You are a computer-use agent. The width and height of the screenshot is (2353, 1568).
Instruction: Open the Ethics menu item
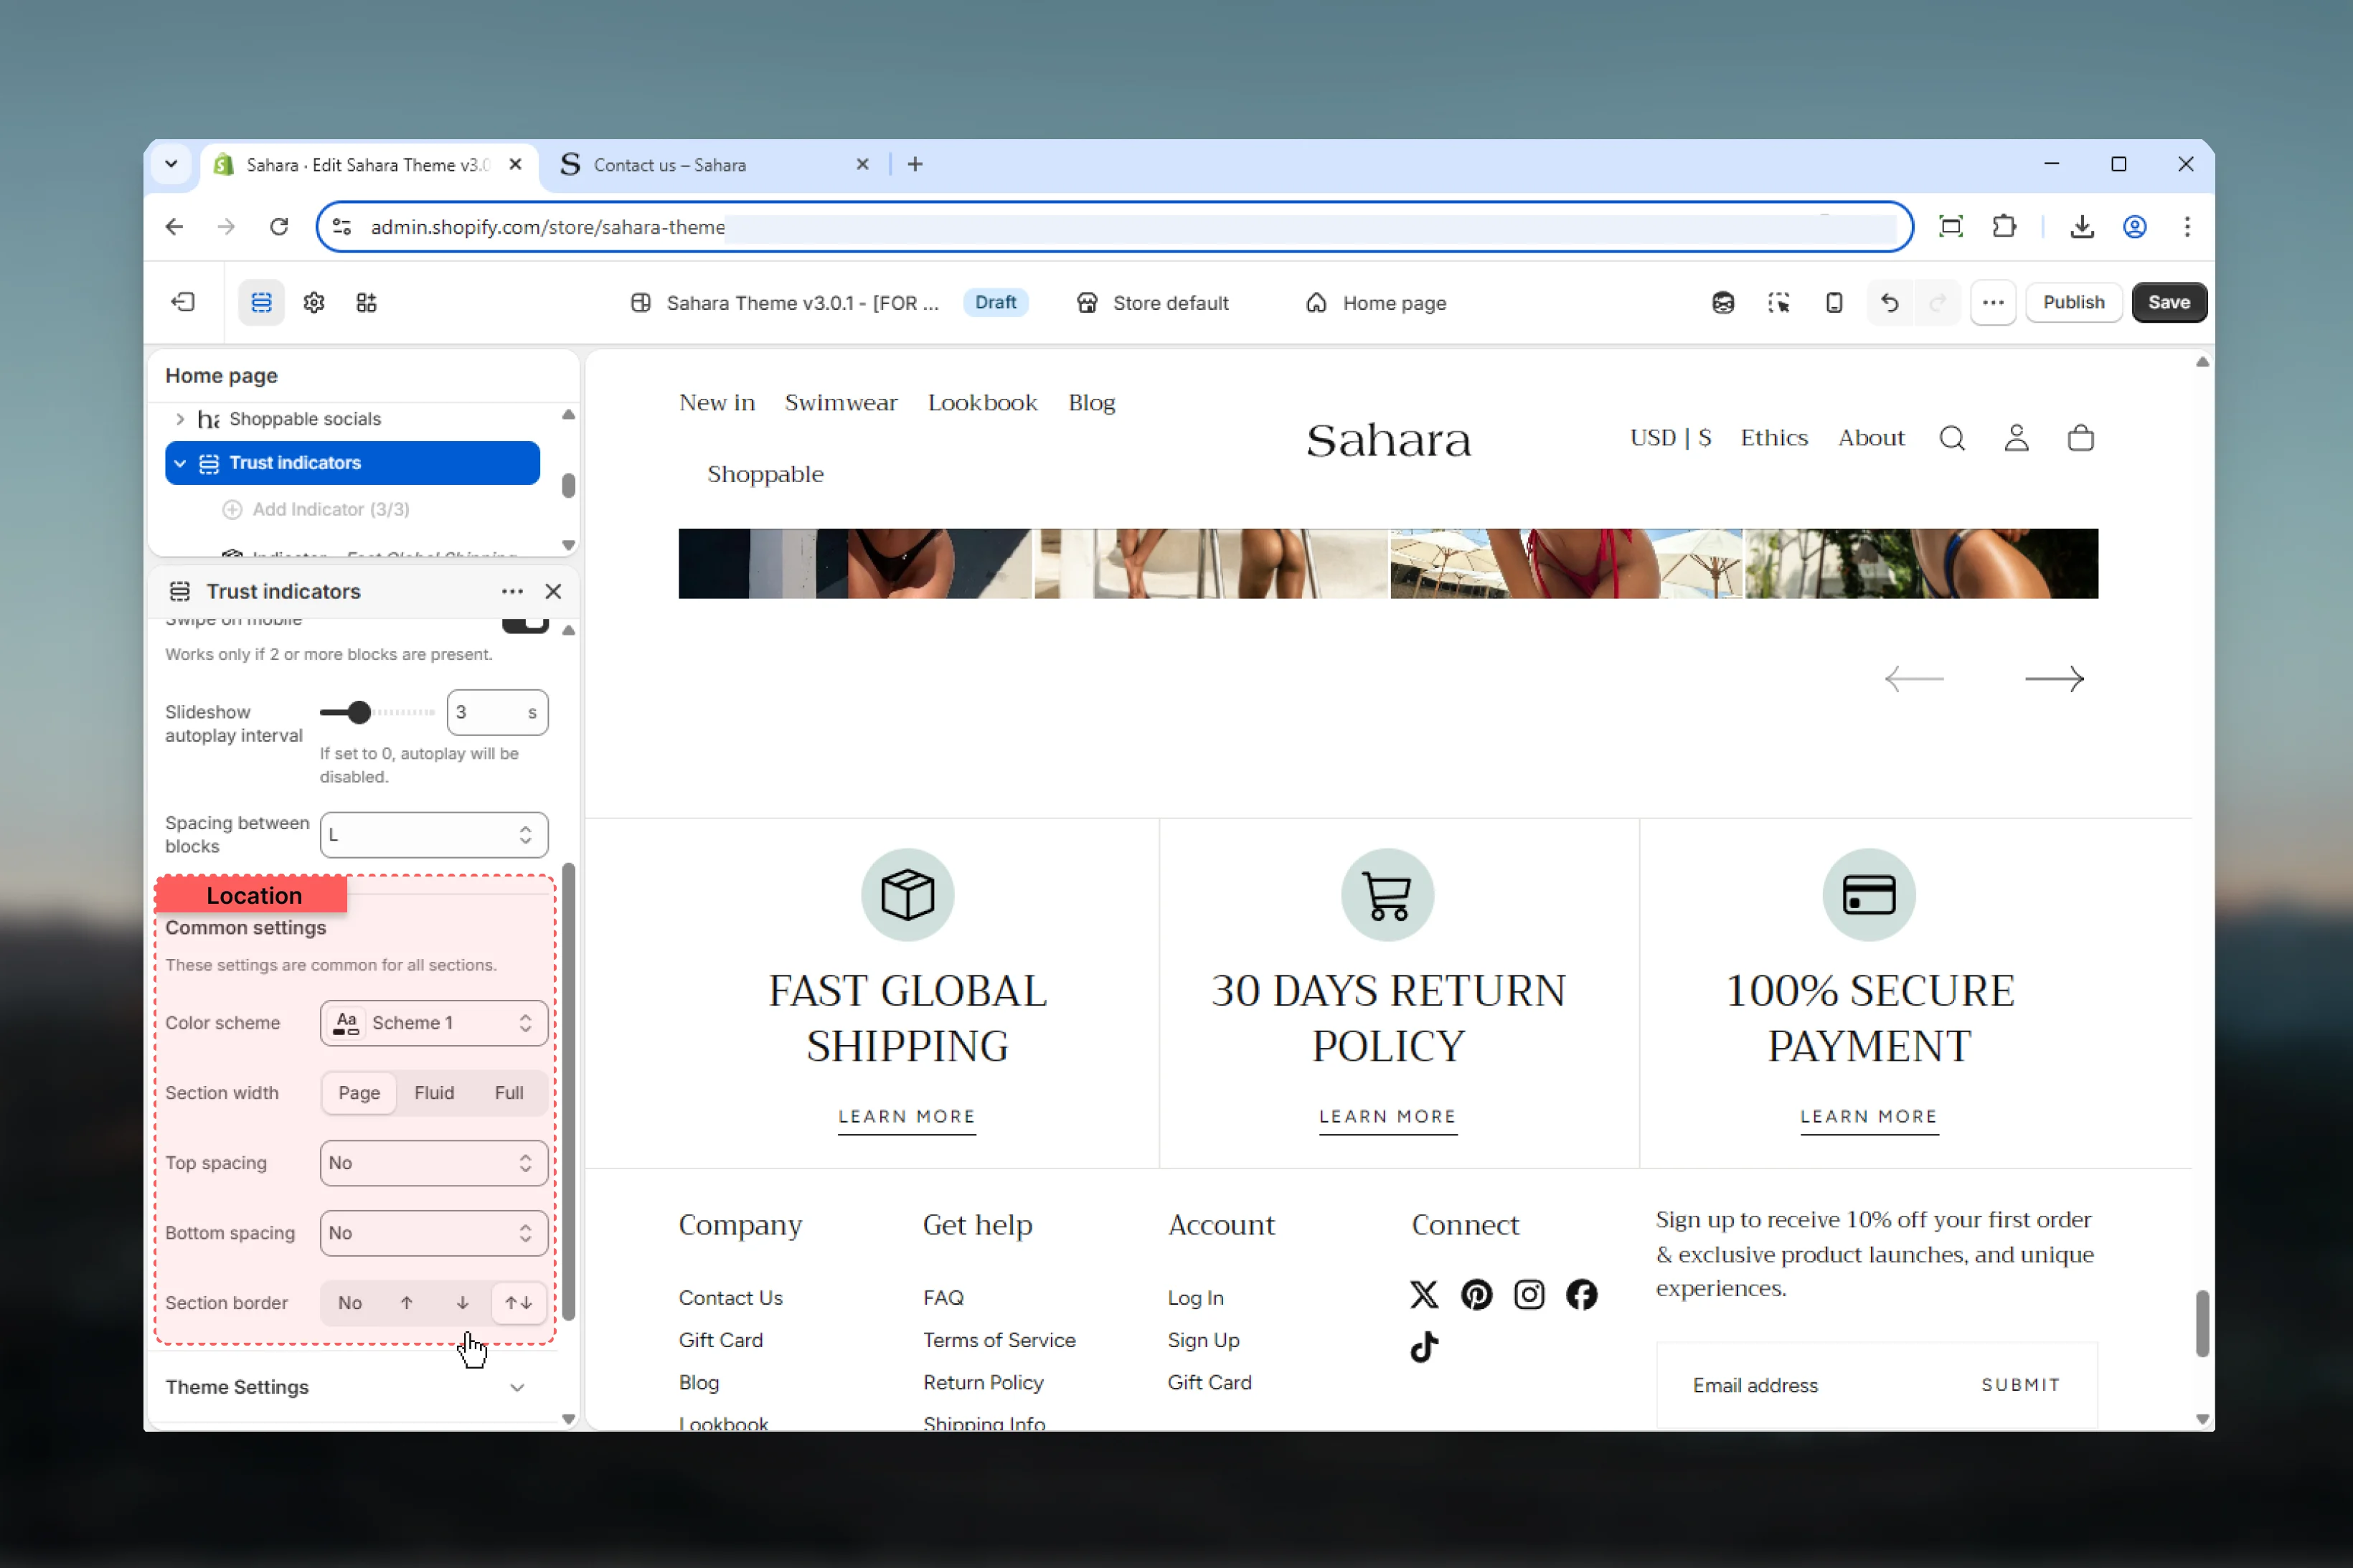point(1774,438)
